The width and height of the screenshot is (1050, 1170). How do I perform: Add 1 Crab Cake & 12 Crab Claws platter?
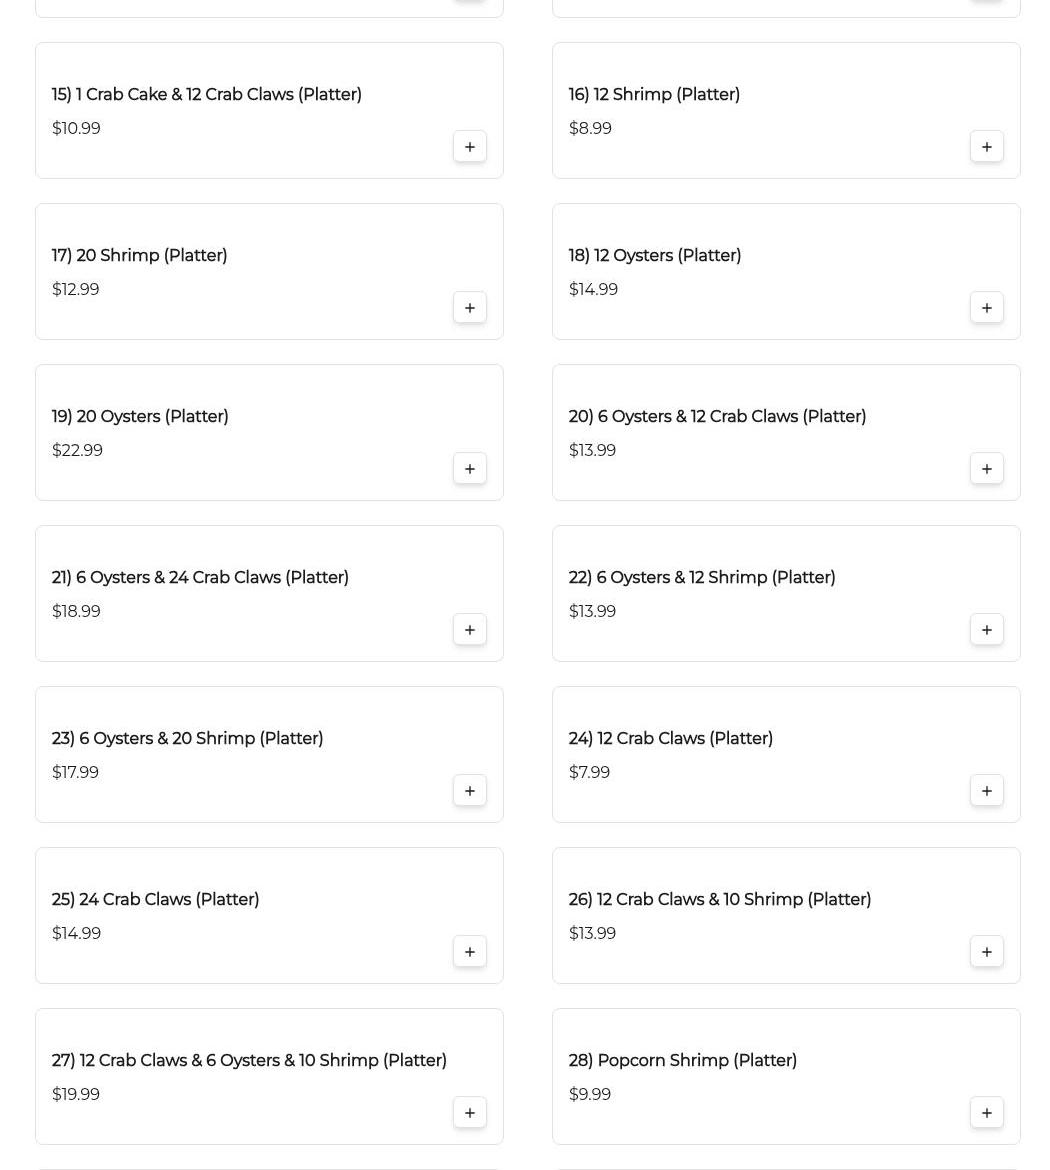[469, 147]
